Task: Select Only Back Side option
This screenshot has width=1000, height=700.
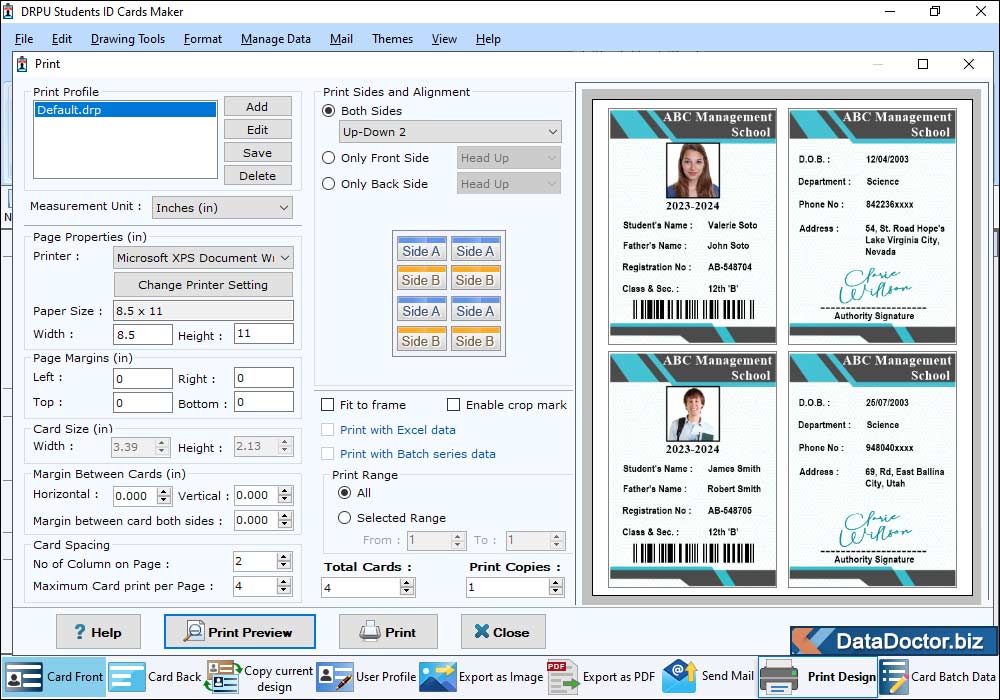Action: point(328,184)
